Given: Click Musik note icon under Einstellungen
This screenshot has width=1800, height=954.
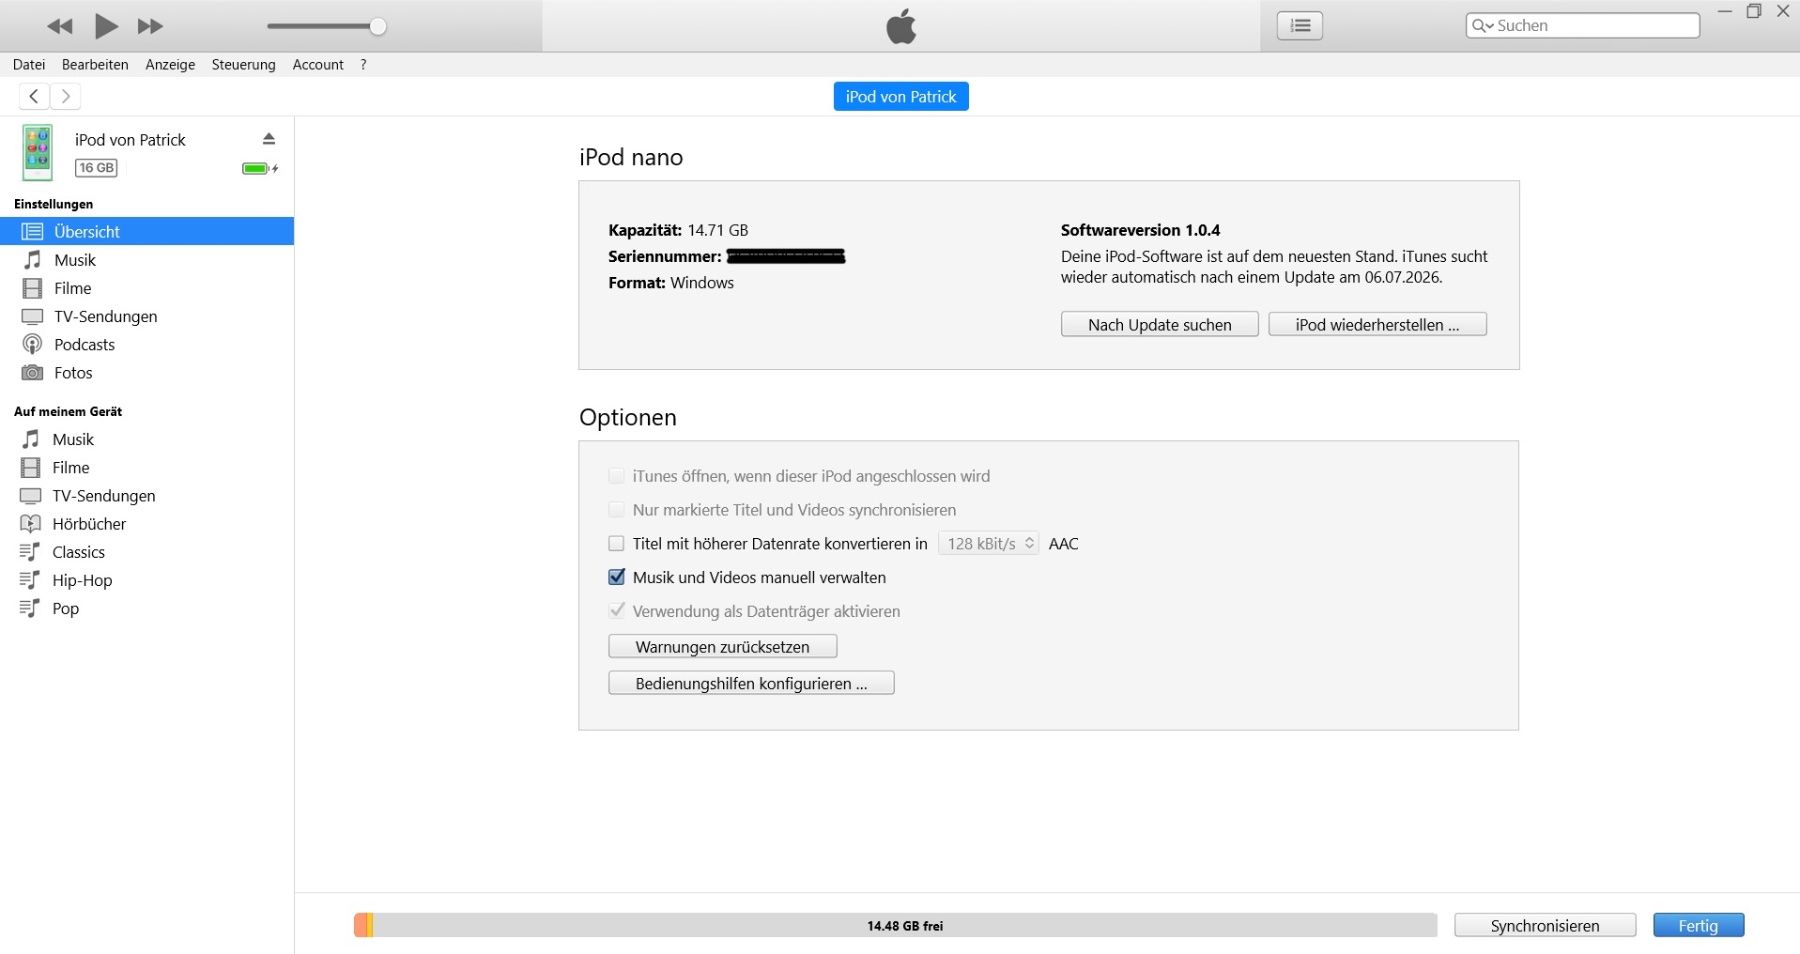Looking at the screenshot, I should (33, 260).
